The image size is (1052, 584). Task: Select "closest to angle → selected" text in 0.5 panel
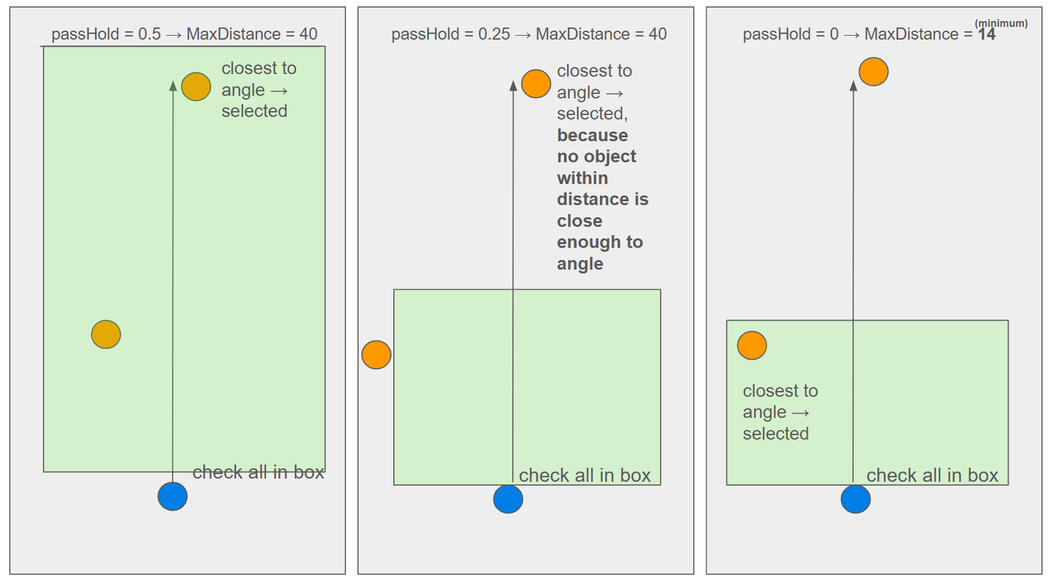pyautogui.click(x=259, y=90)
